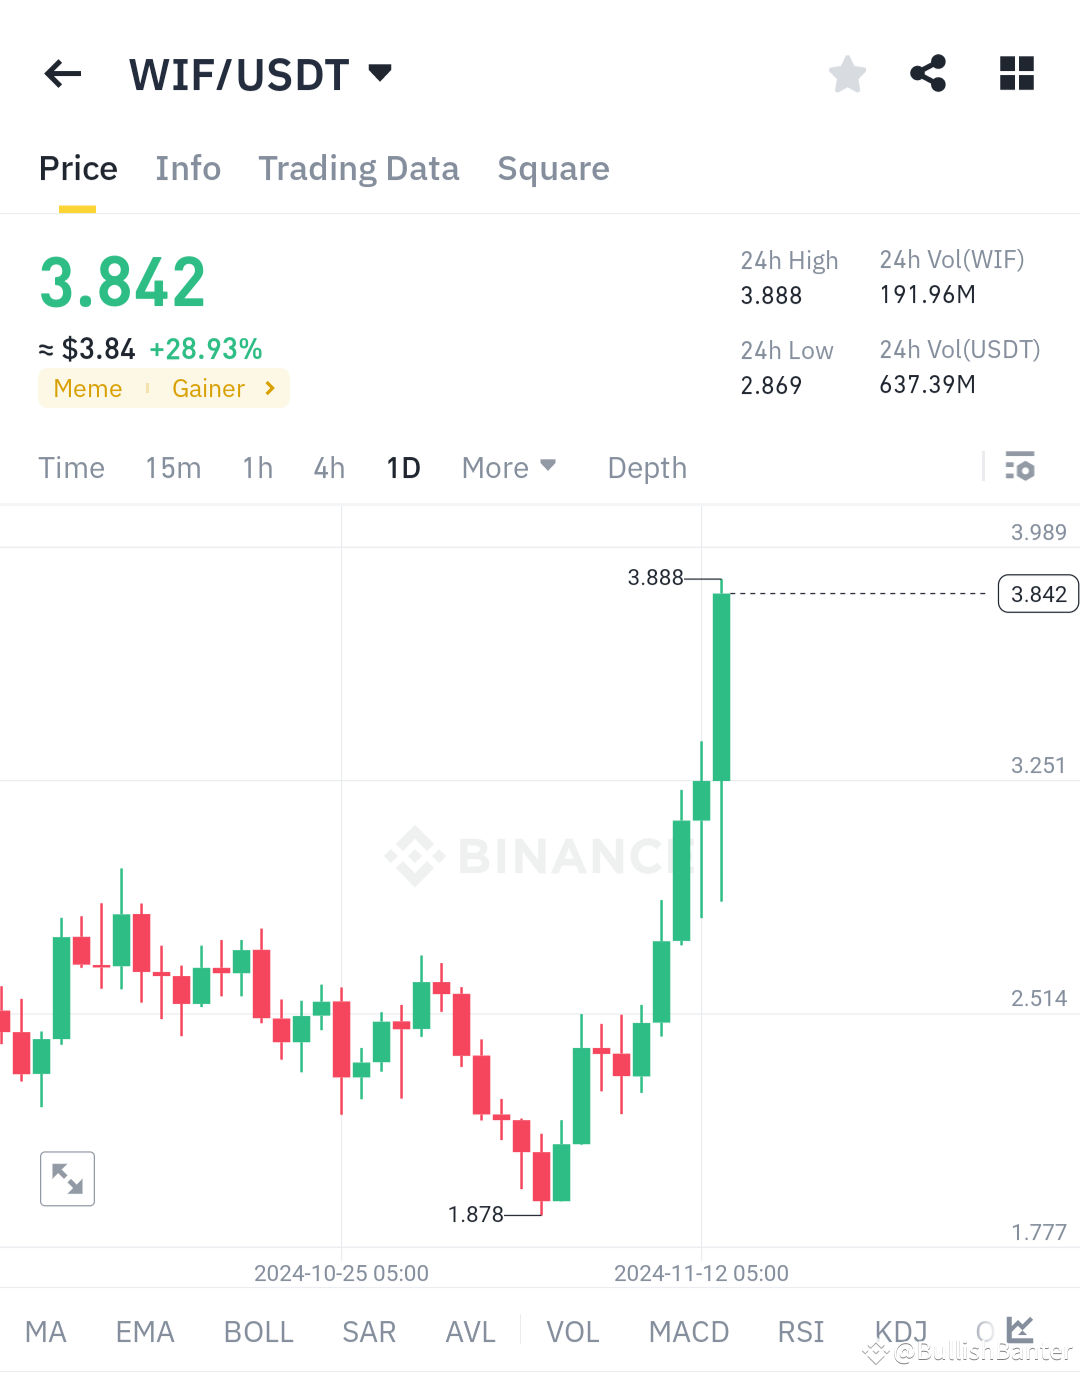Enable the BOLL indicator overlay
The image size is (1080, 1374).
[258, 1331]
